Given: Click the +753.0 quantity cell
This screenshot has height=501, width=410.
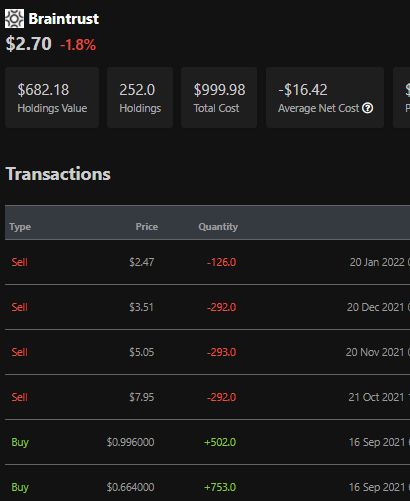Looking at the screenshot, I should [220, 487].
